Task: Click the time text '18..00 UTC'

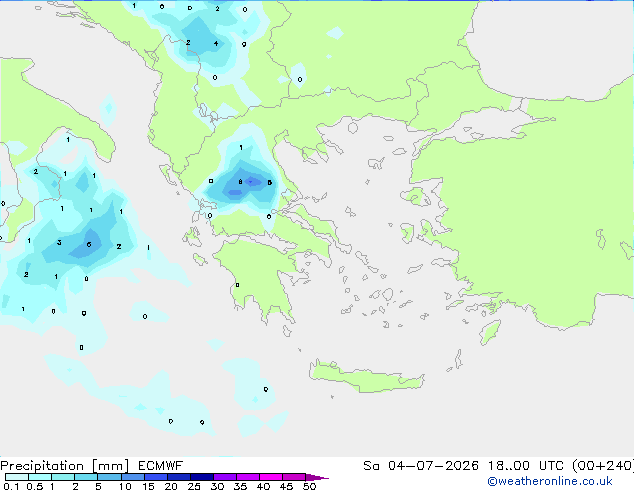Action: click(x=527, y=466)
